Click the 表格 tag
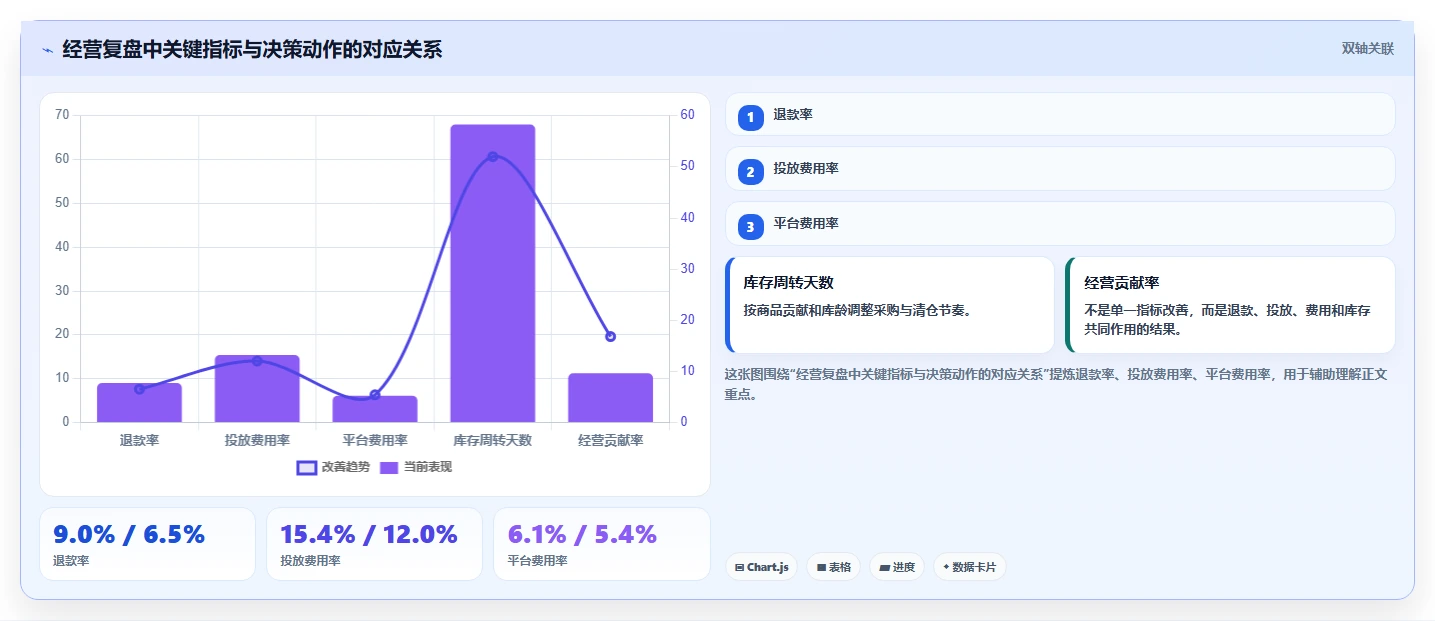The image size is (1435, 621). coord(833,567)
